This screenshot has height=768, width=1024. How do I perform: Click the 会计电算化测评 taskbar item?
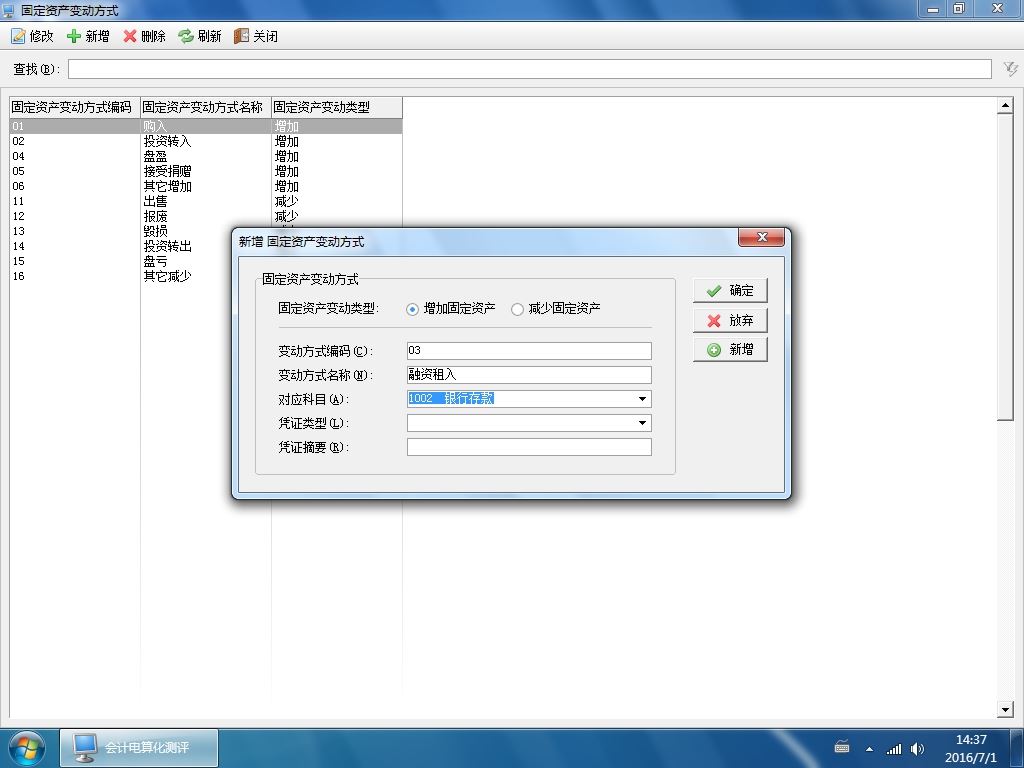[139, 748]
